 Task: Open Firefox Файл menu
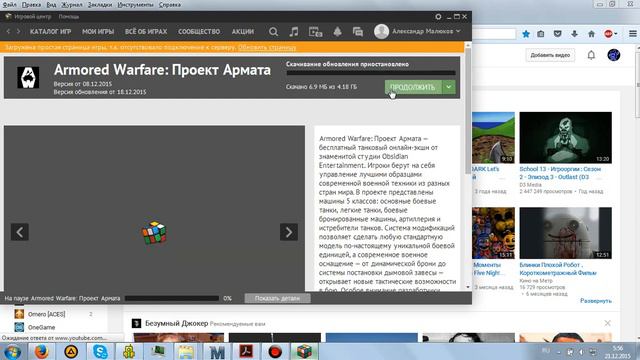9,5
